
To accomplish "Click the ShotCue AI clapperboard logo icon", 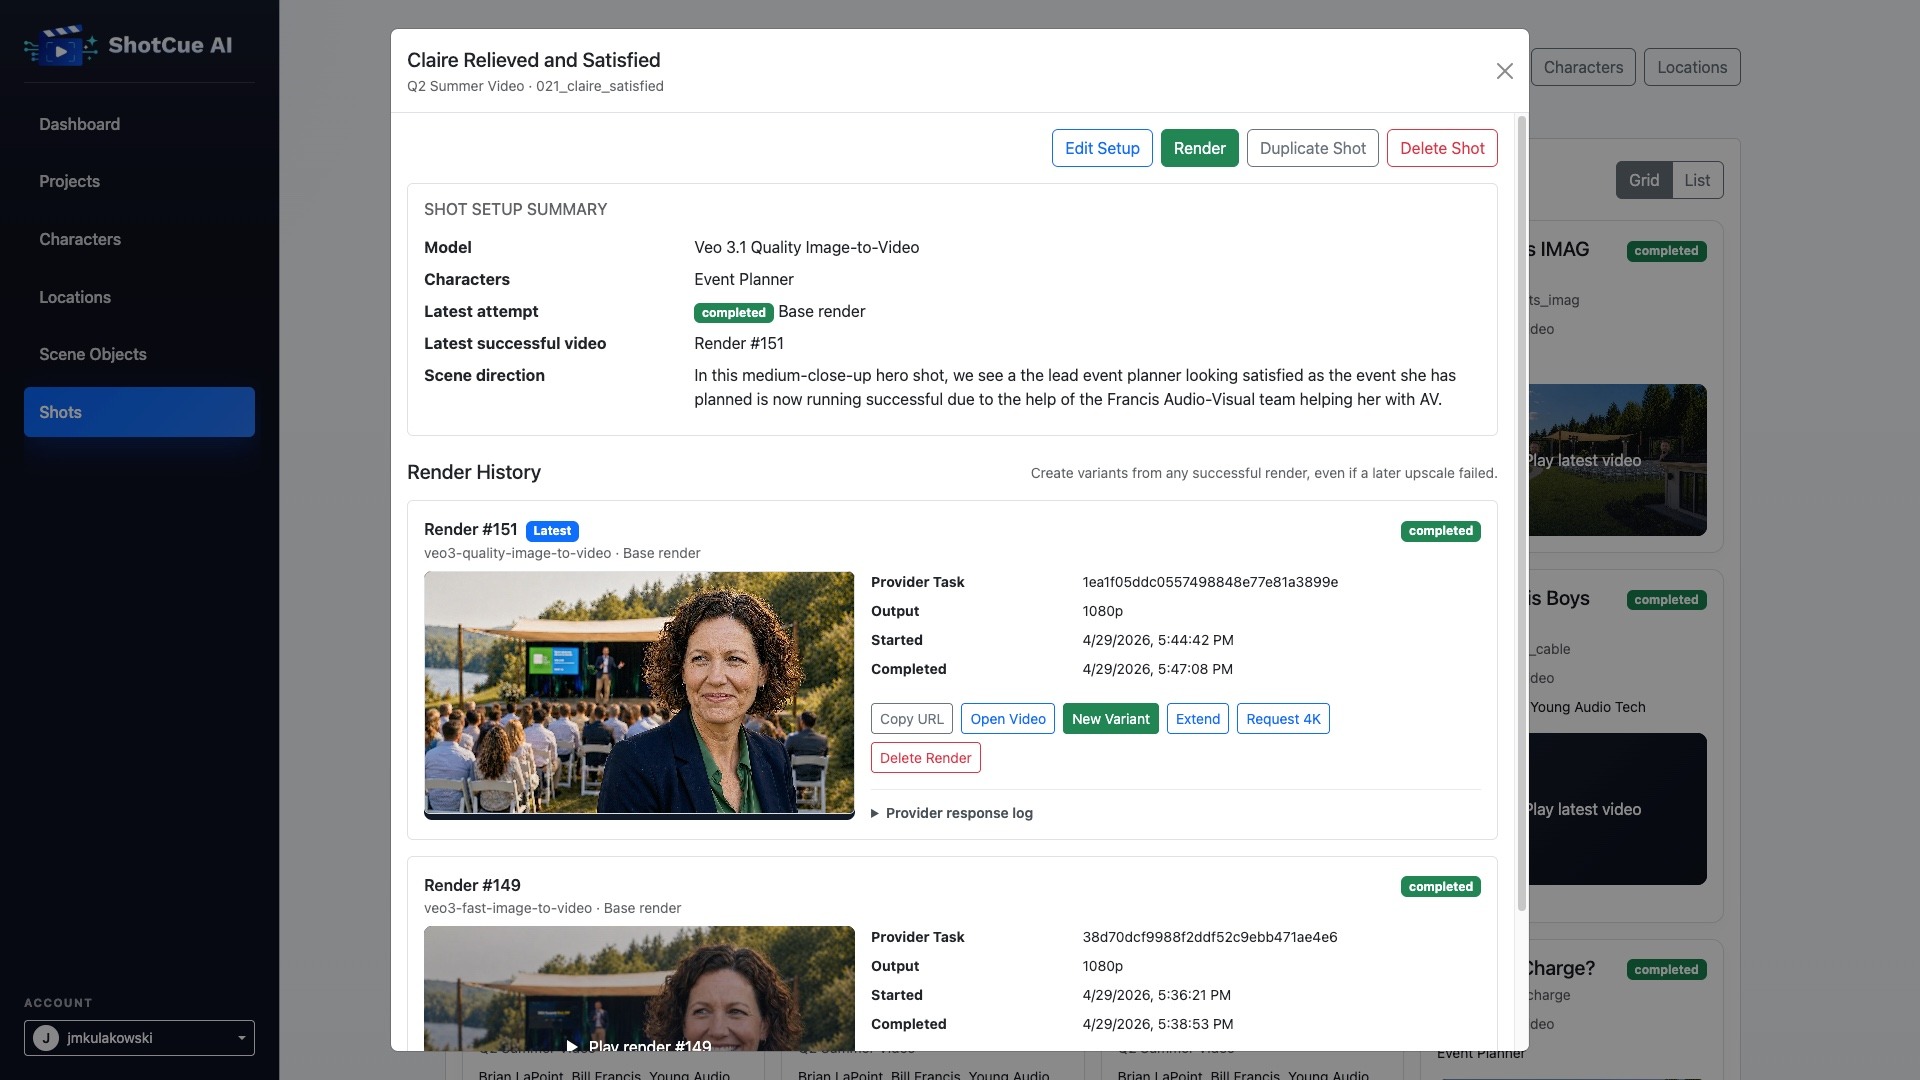I will [61, 45].
